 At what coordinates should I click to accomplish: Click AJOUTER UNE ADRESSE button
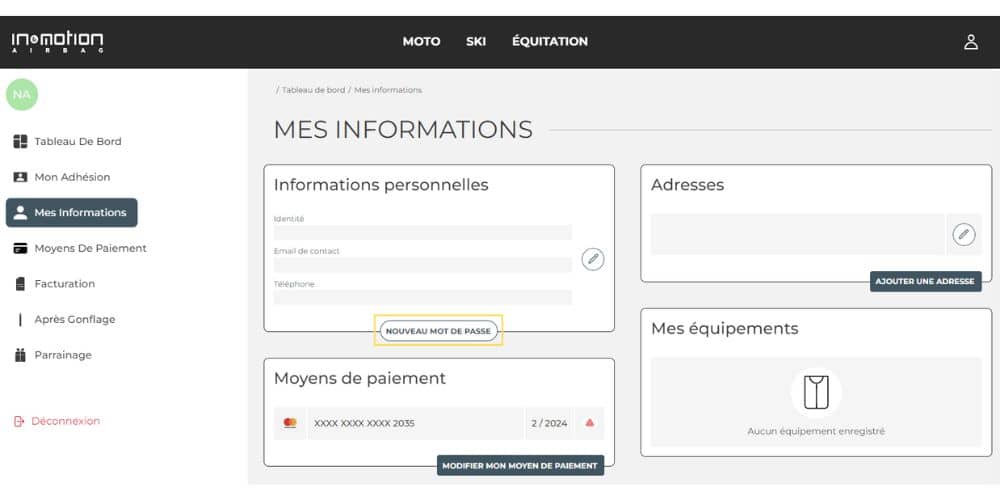coord(925,281)
